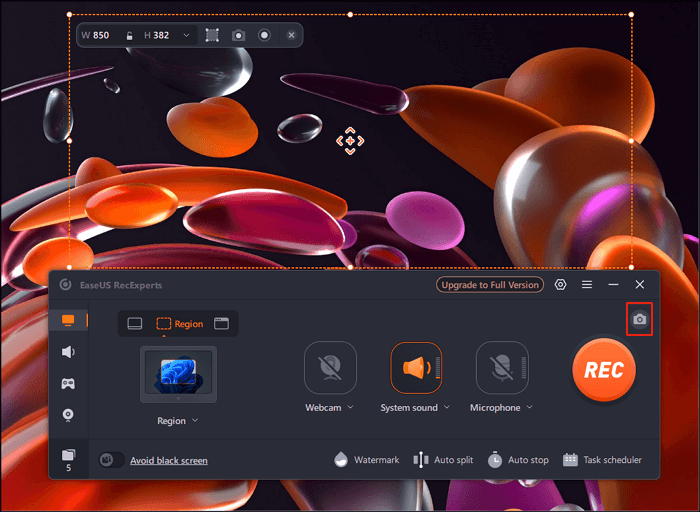Click Upgrade to Full Version button
This screenshot has width=700, height=512.
click(490, 285)
